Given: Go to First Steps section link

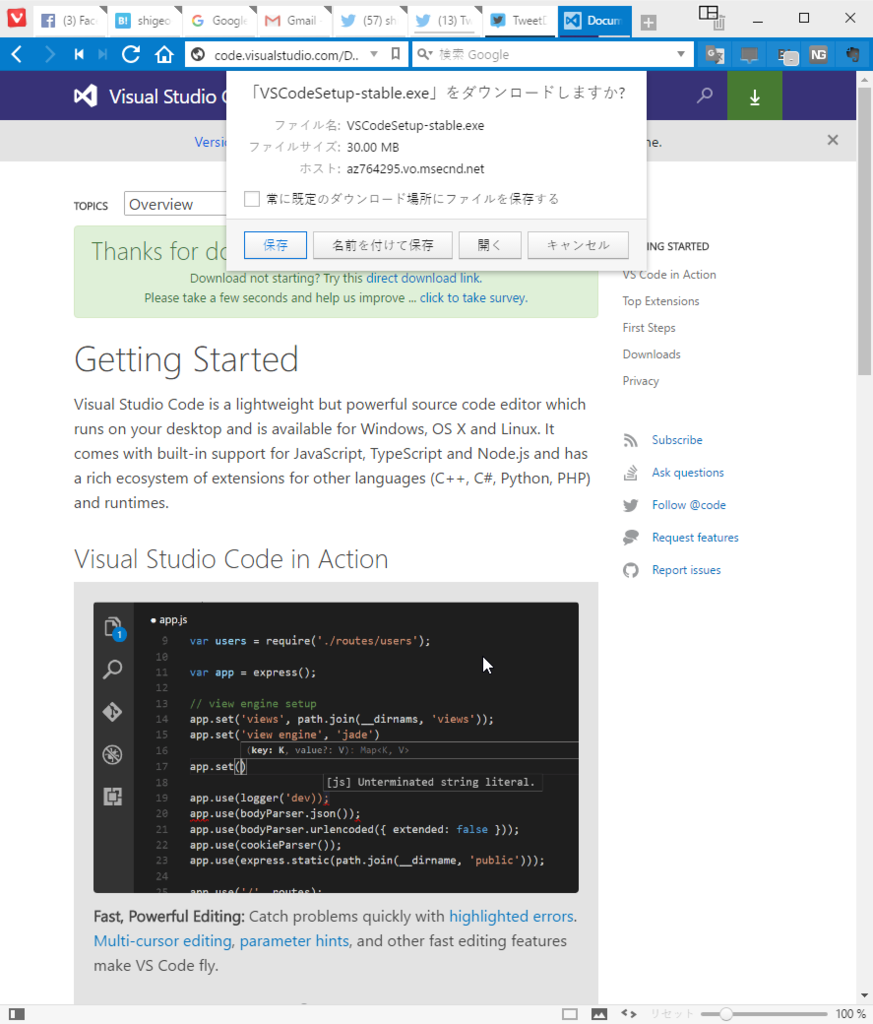Looking at the screenshot, I should (649, 328).
